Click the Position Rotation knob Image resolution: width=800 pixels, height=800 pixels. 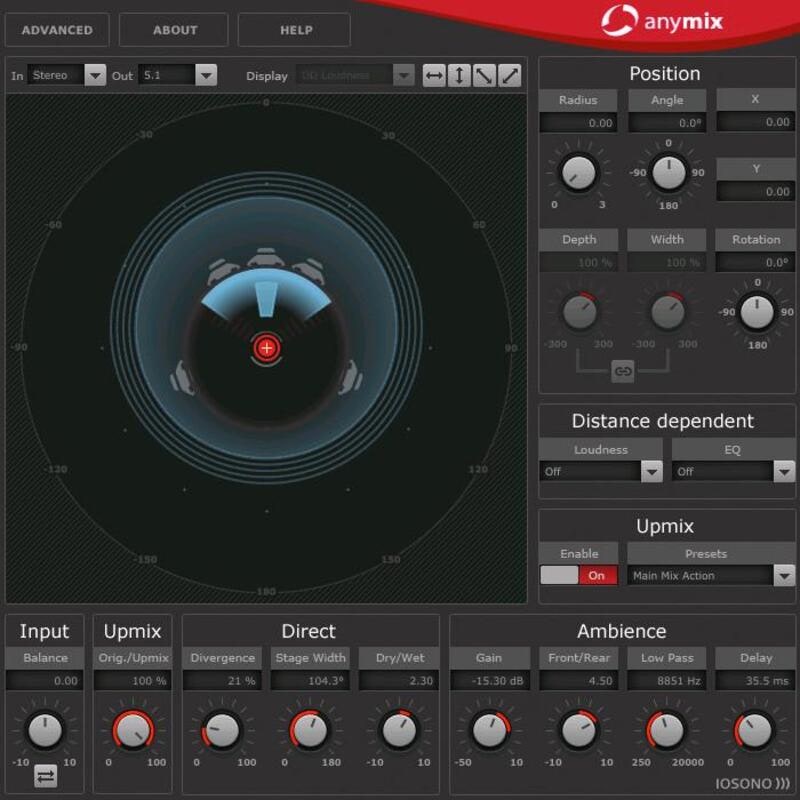coord(757,313)
